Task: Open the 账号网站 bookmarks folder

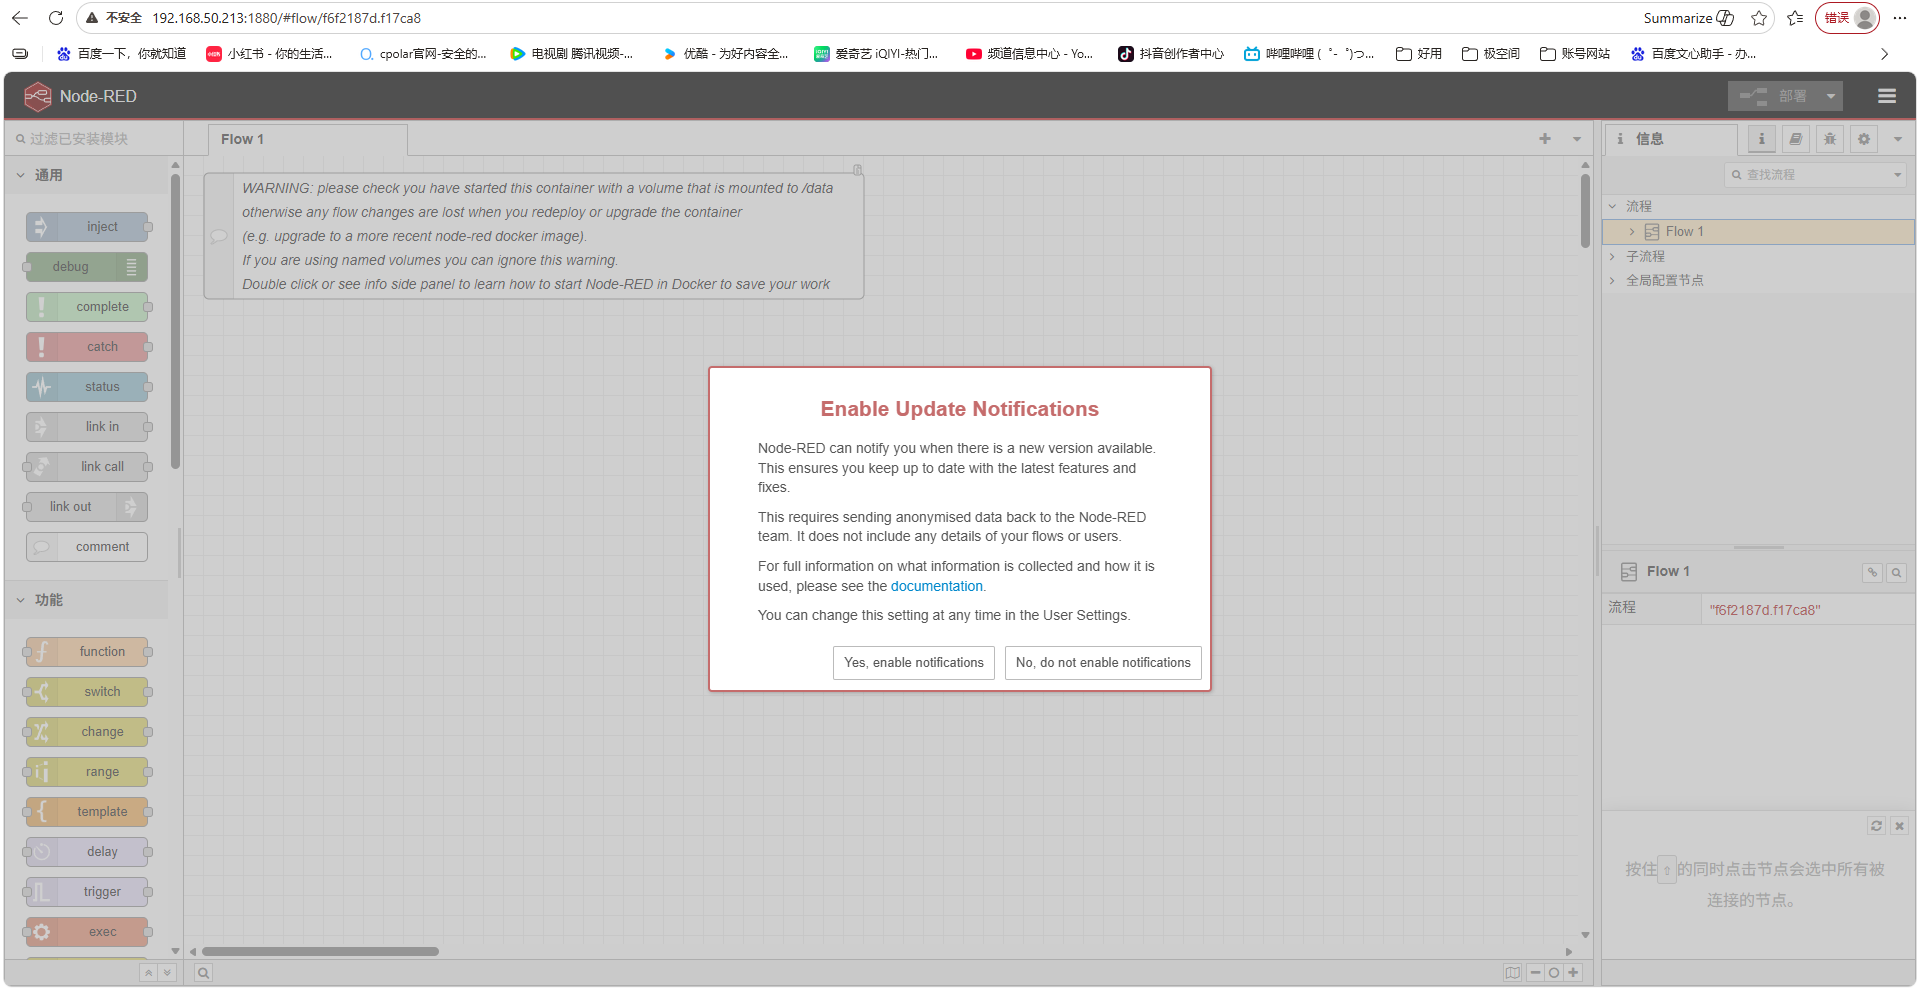Action: point(1575,54)
